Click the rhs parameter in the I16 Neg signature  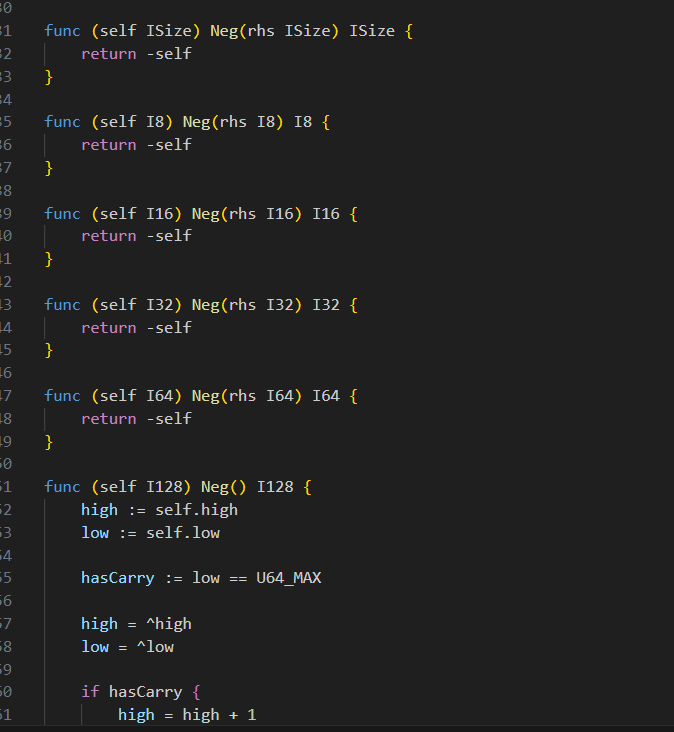click(x=242, y=214)
